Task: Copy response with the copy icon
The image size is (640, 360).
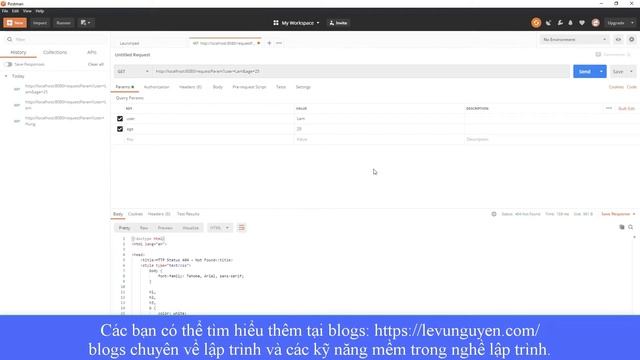Action: (622, 227)
